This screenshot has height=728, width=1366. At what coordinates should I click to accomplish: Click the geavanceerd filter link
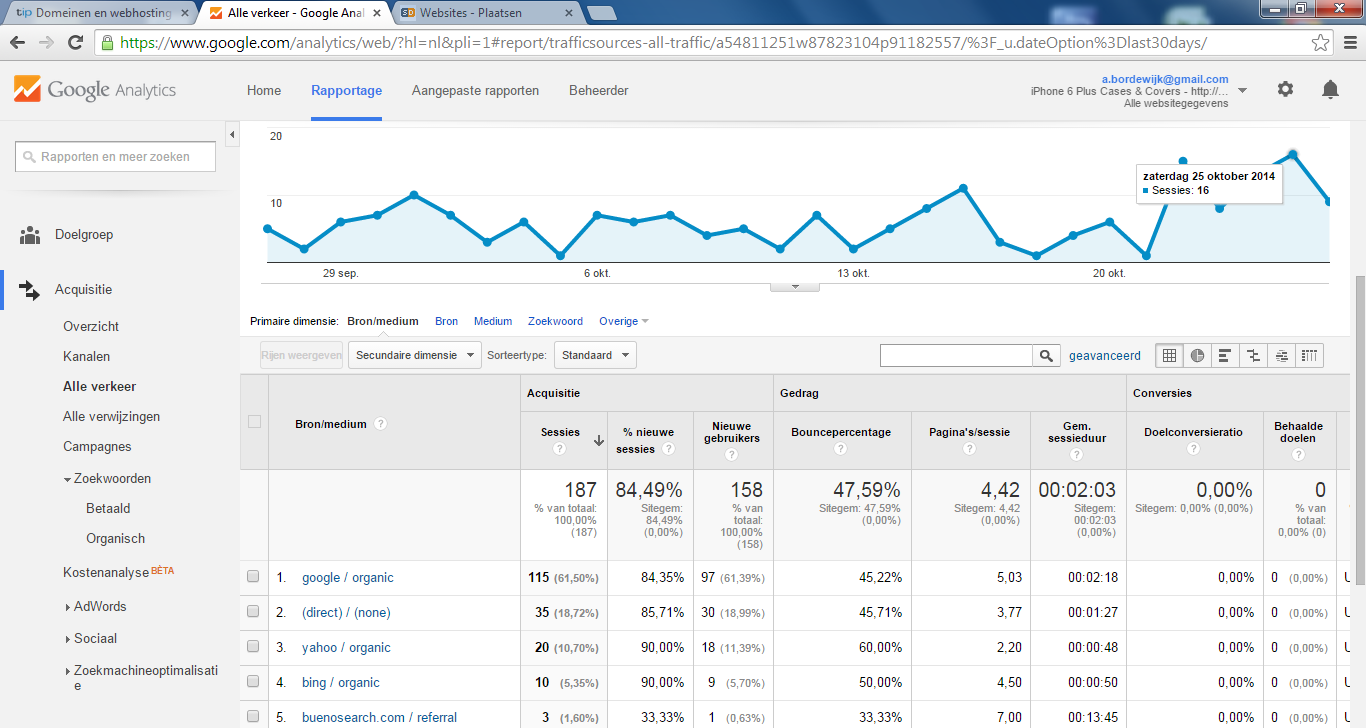pos(1105,355)
